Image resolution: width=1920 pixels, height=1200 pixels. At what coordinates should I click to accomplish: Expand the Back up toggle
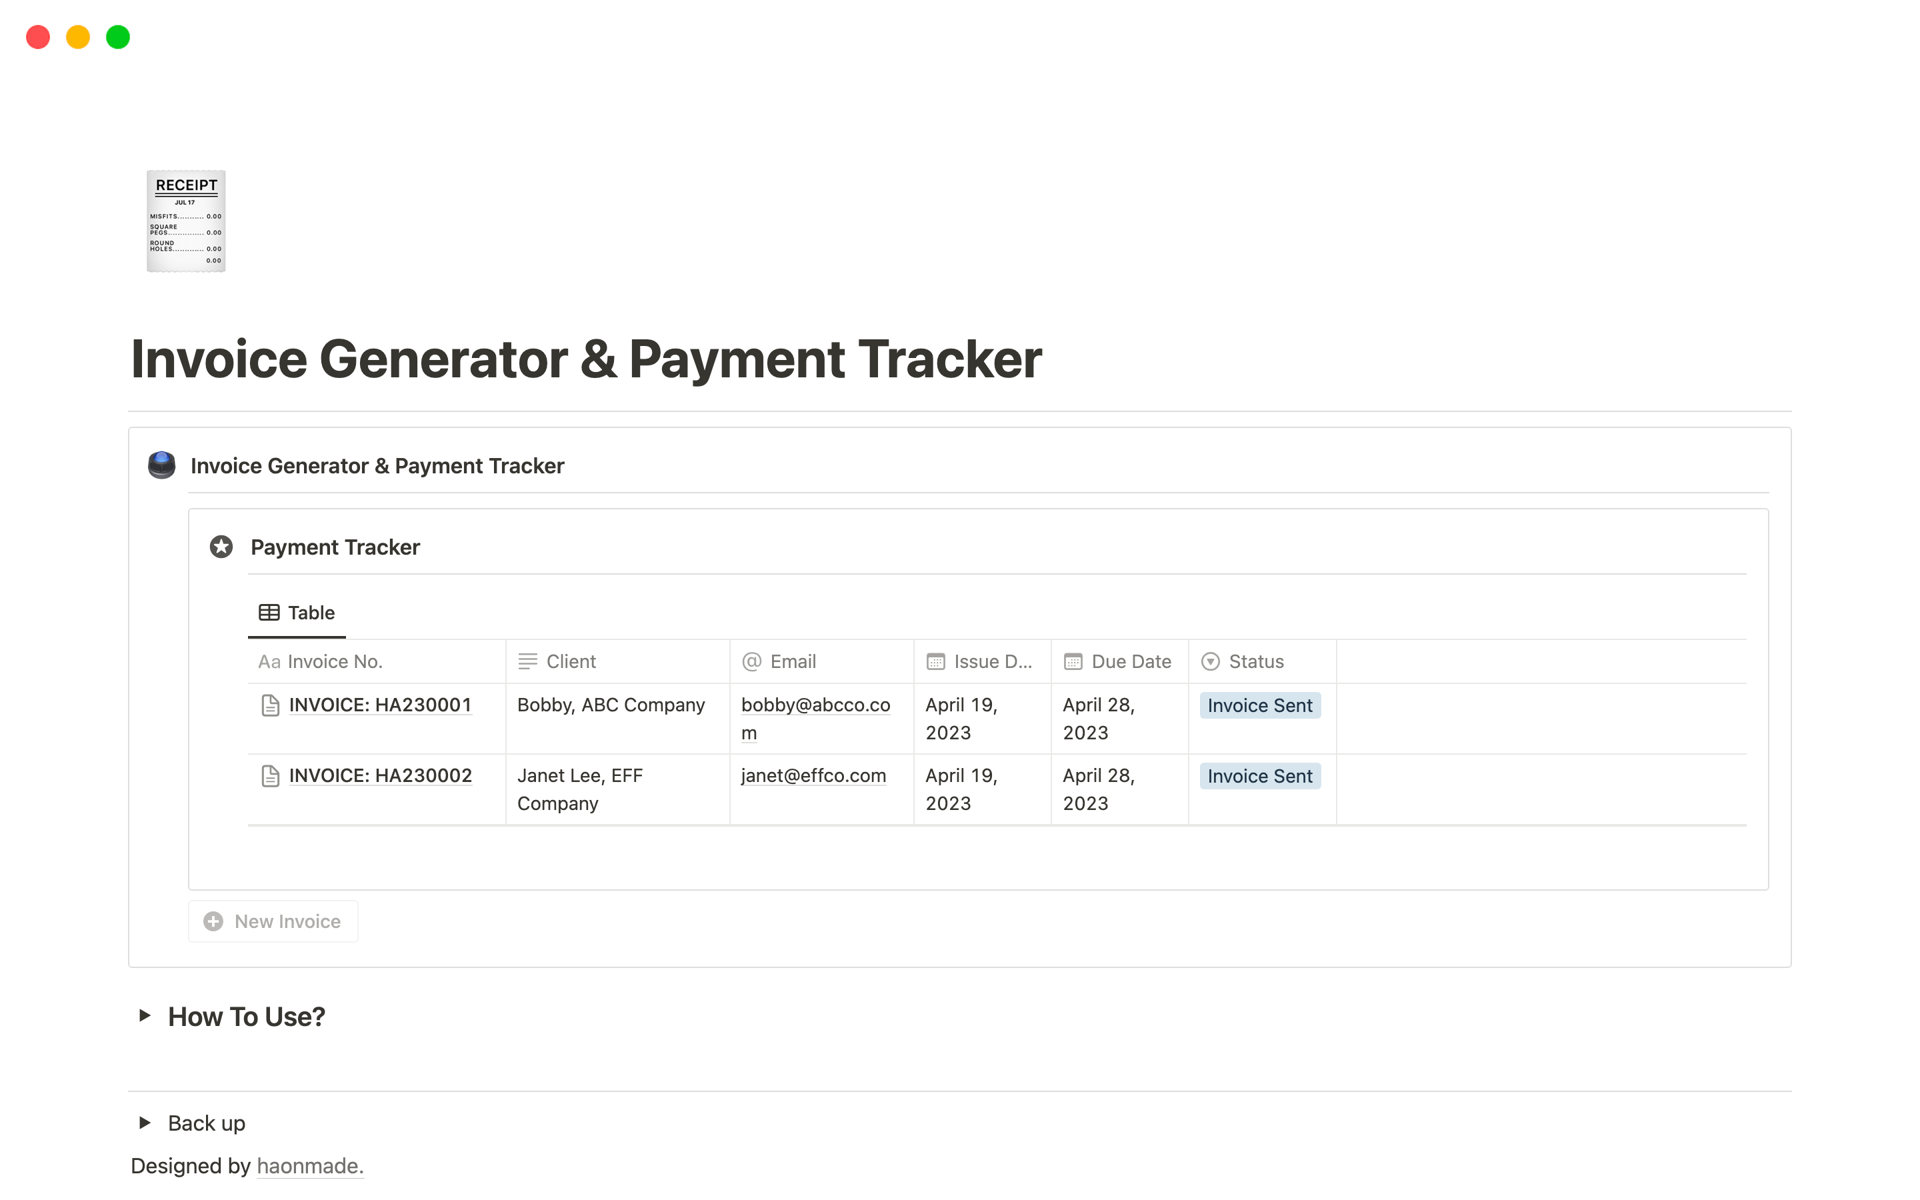click(x=145, y=1123)
